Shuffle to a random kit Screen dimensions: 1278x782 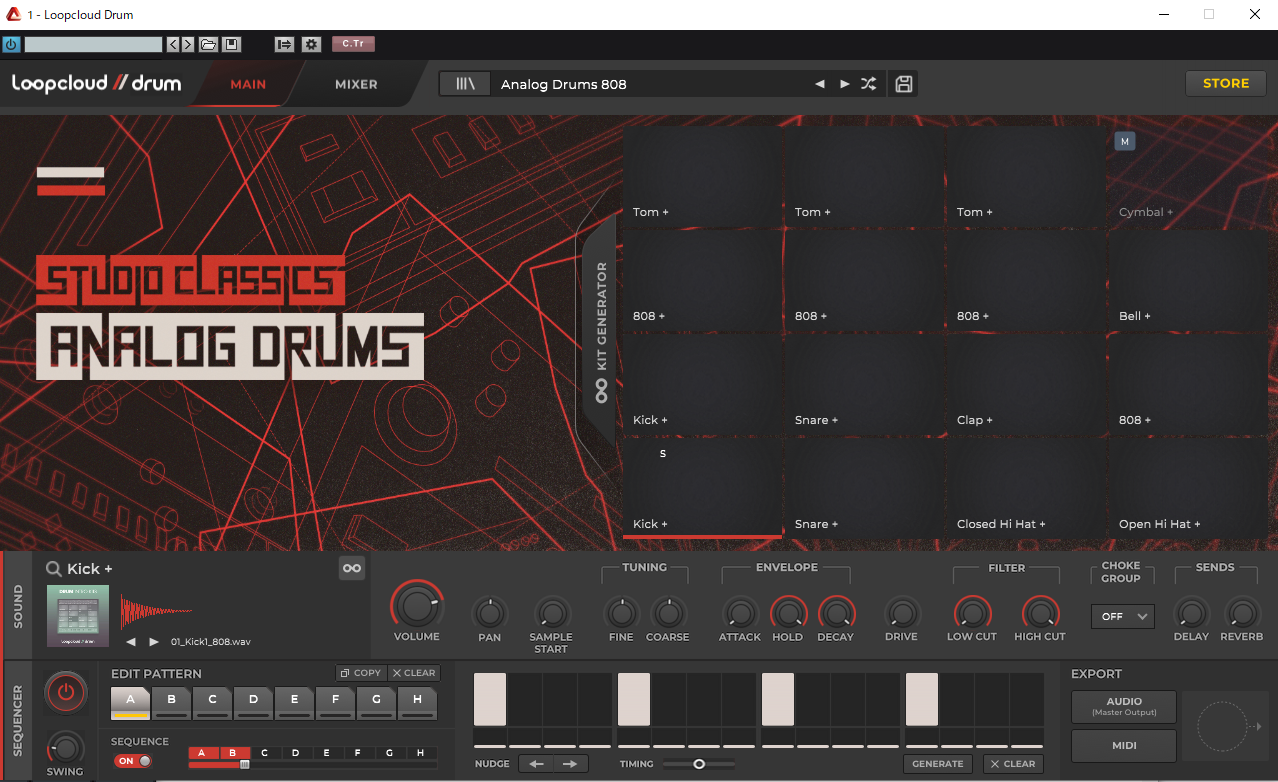(x=869, y=84)
